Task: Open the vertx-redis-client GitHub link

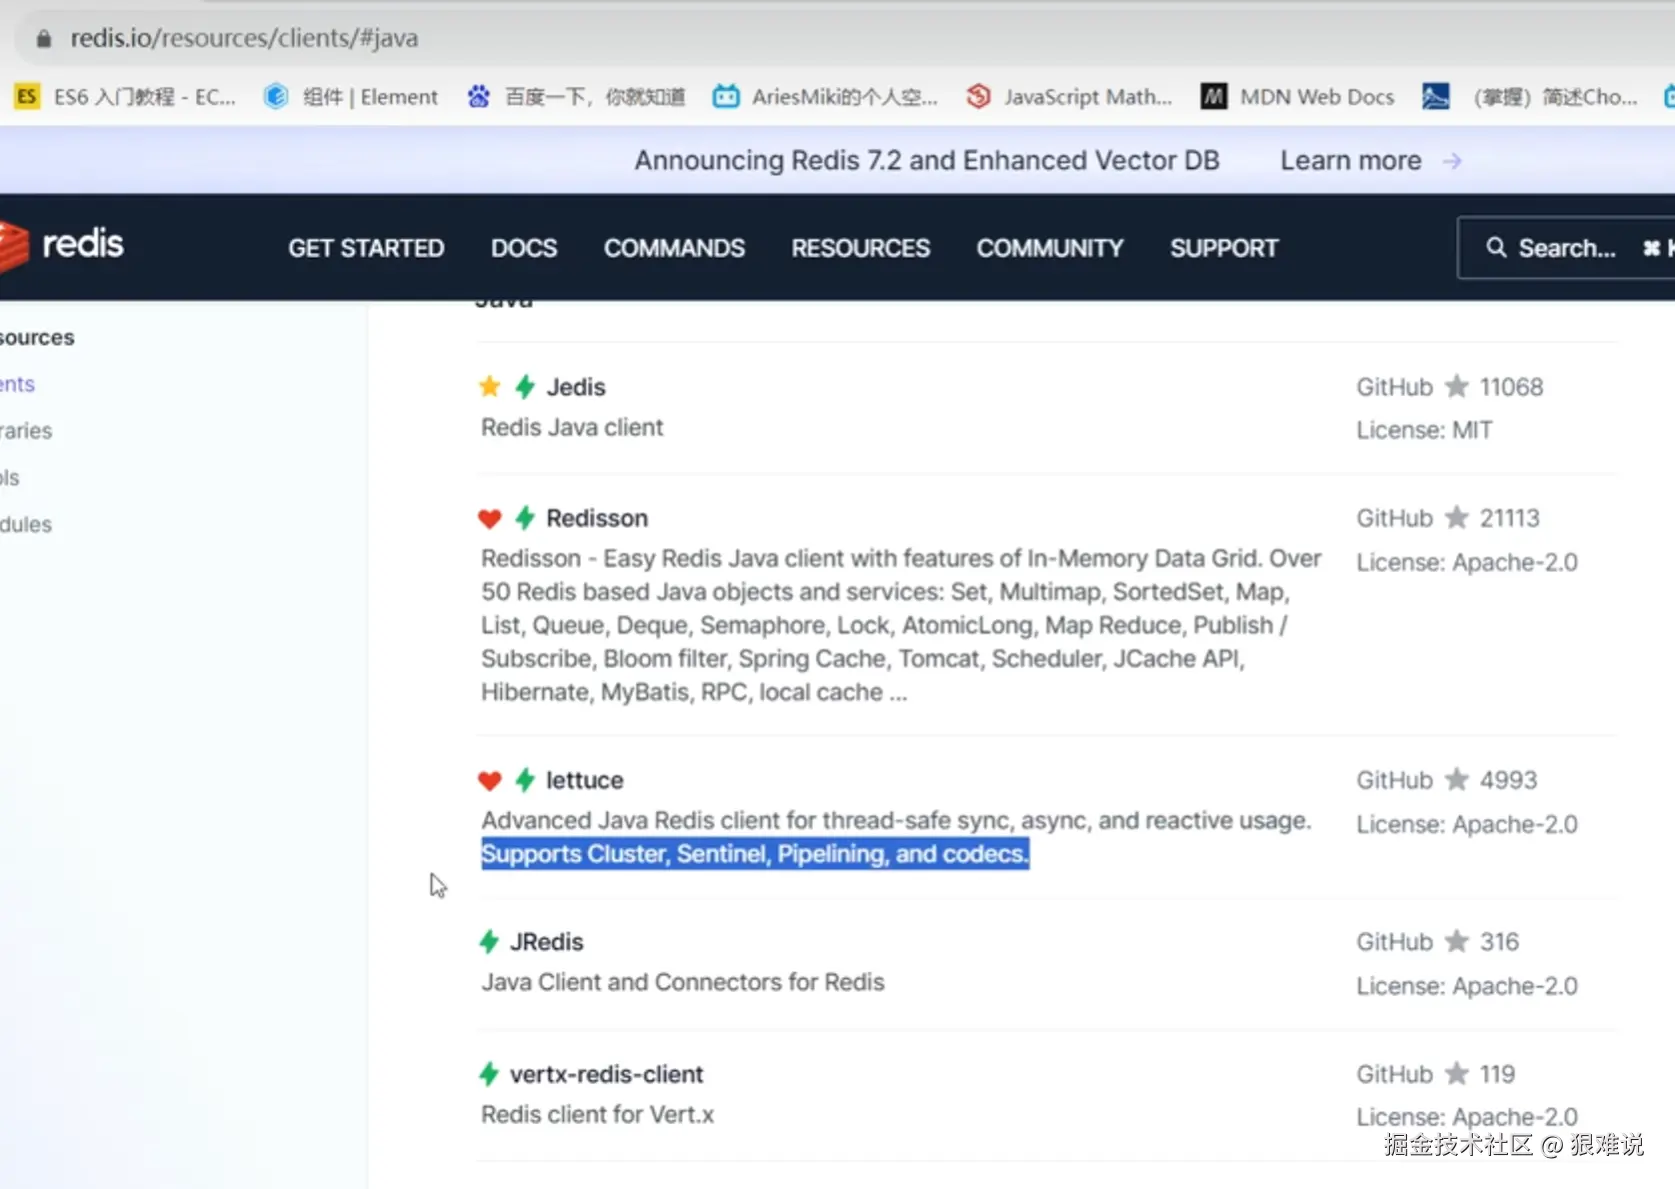Action: [1395, 1074]
